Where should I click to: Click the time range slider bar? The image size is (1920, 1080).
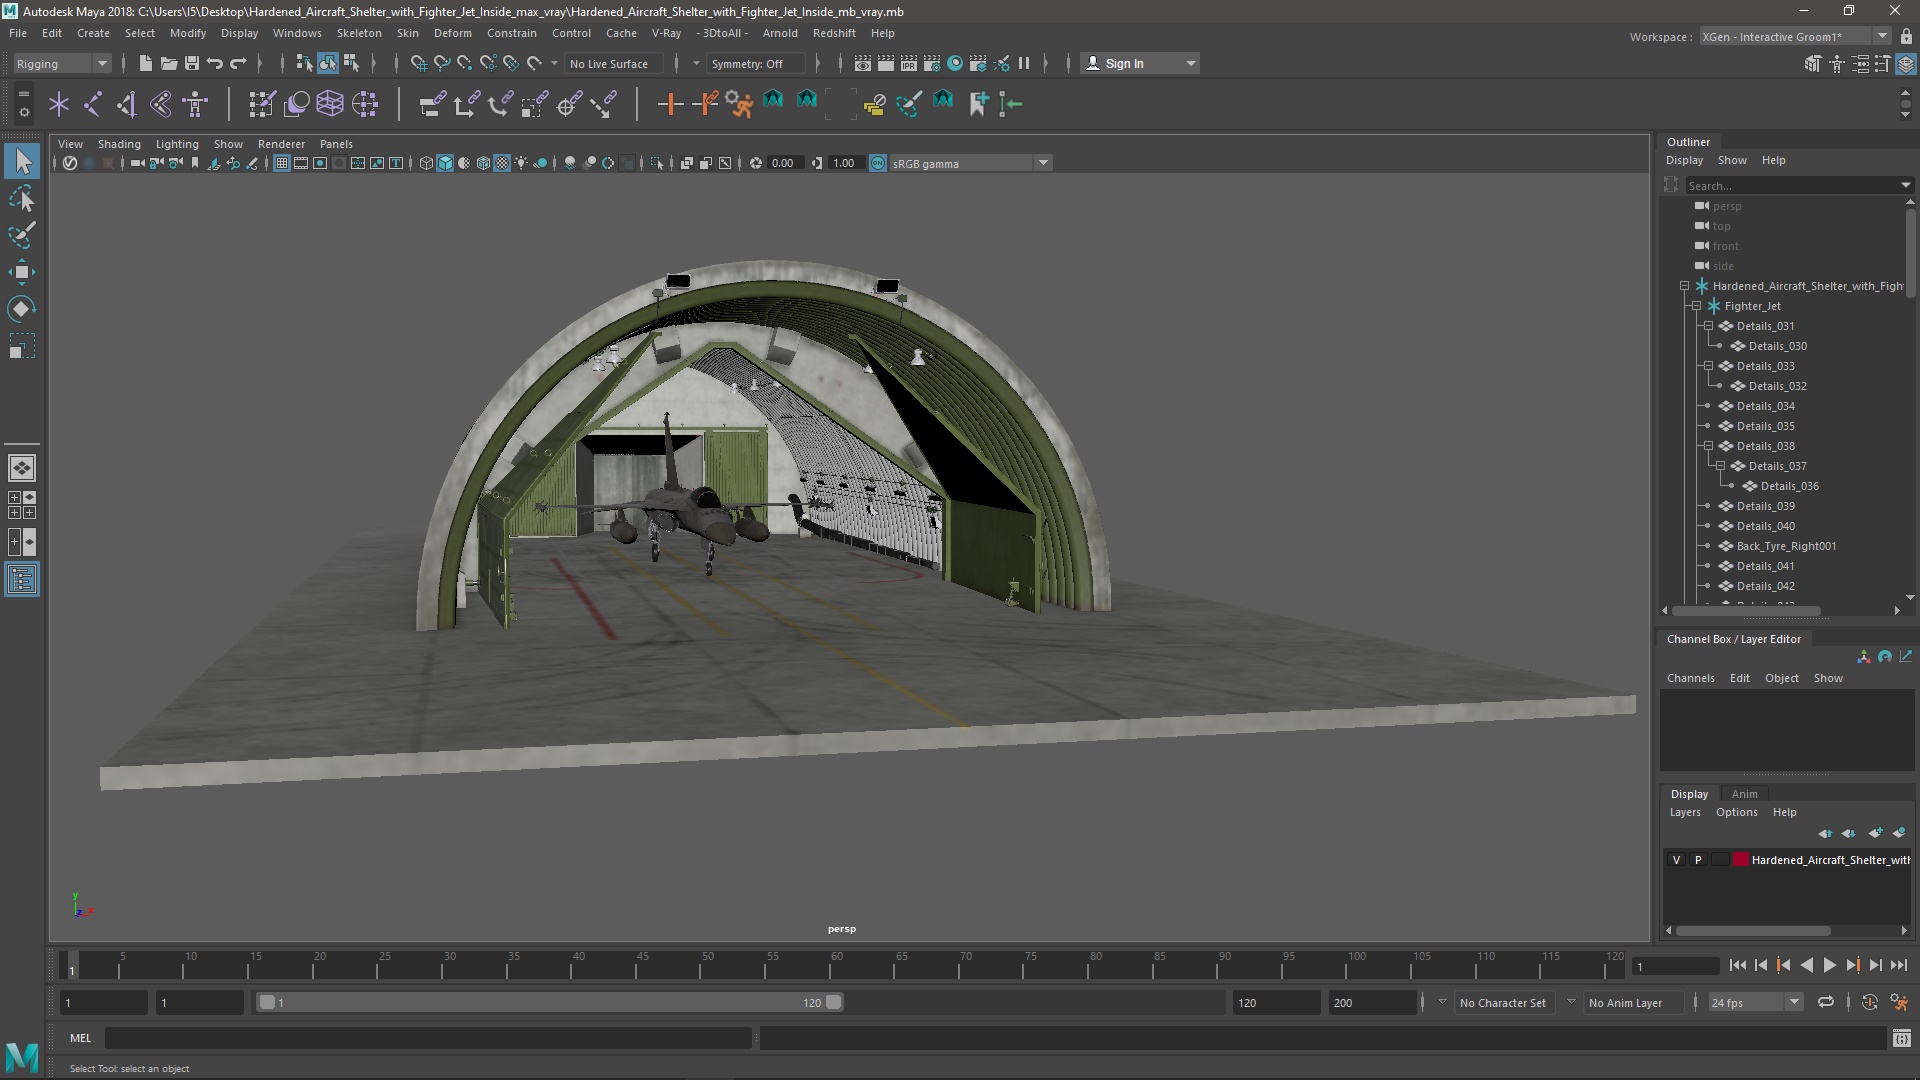click(550, 1002)
